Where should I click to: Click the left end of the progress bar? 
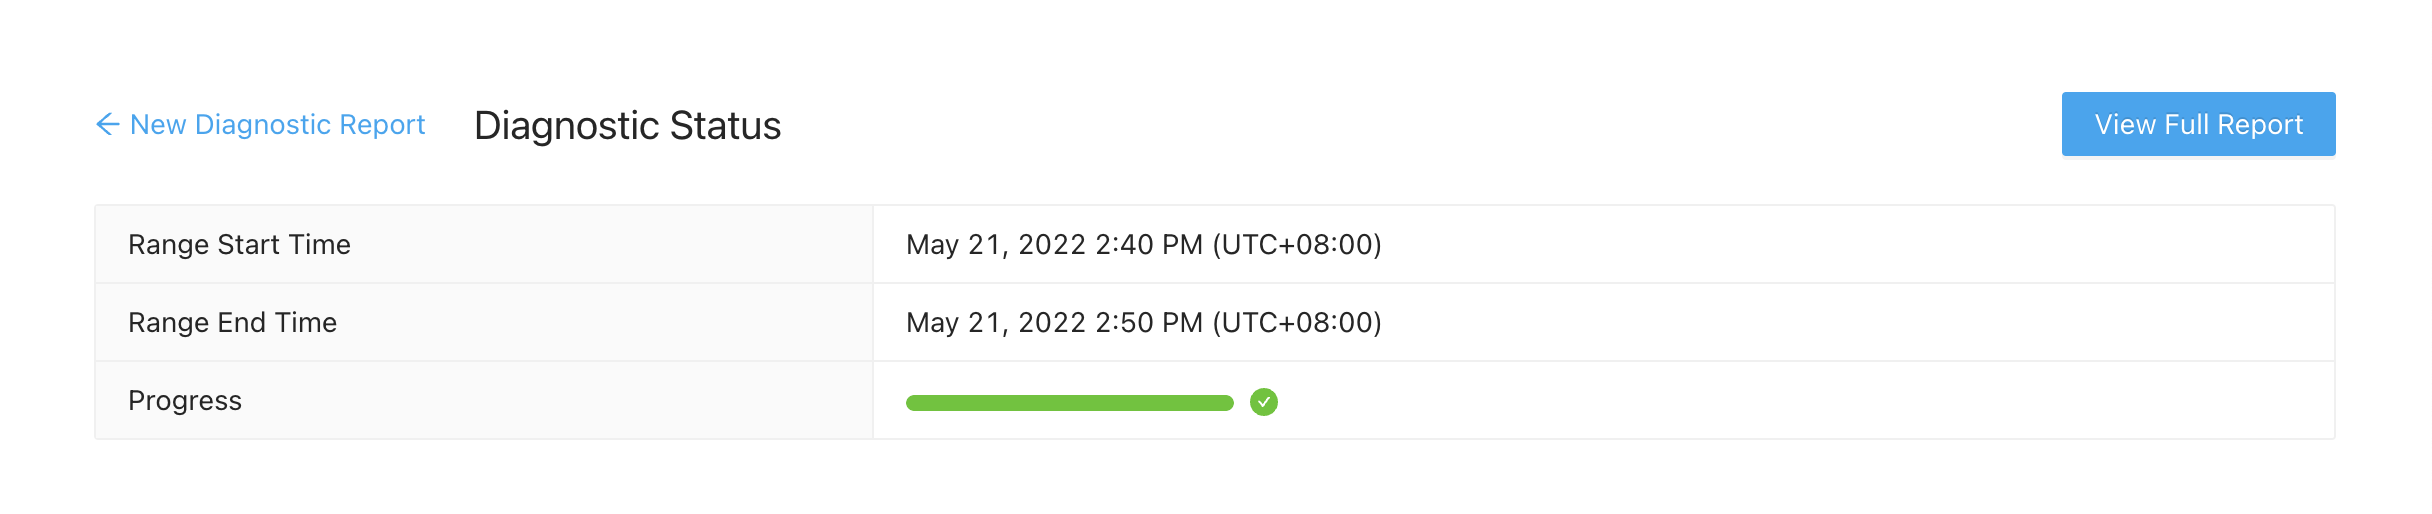[914, 403]
